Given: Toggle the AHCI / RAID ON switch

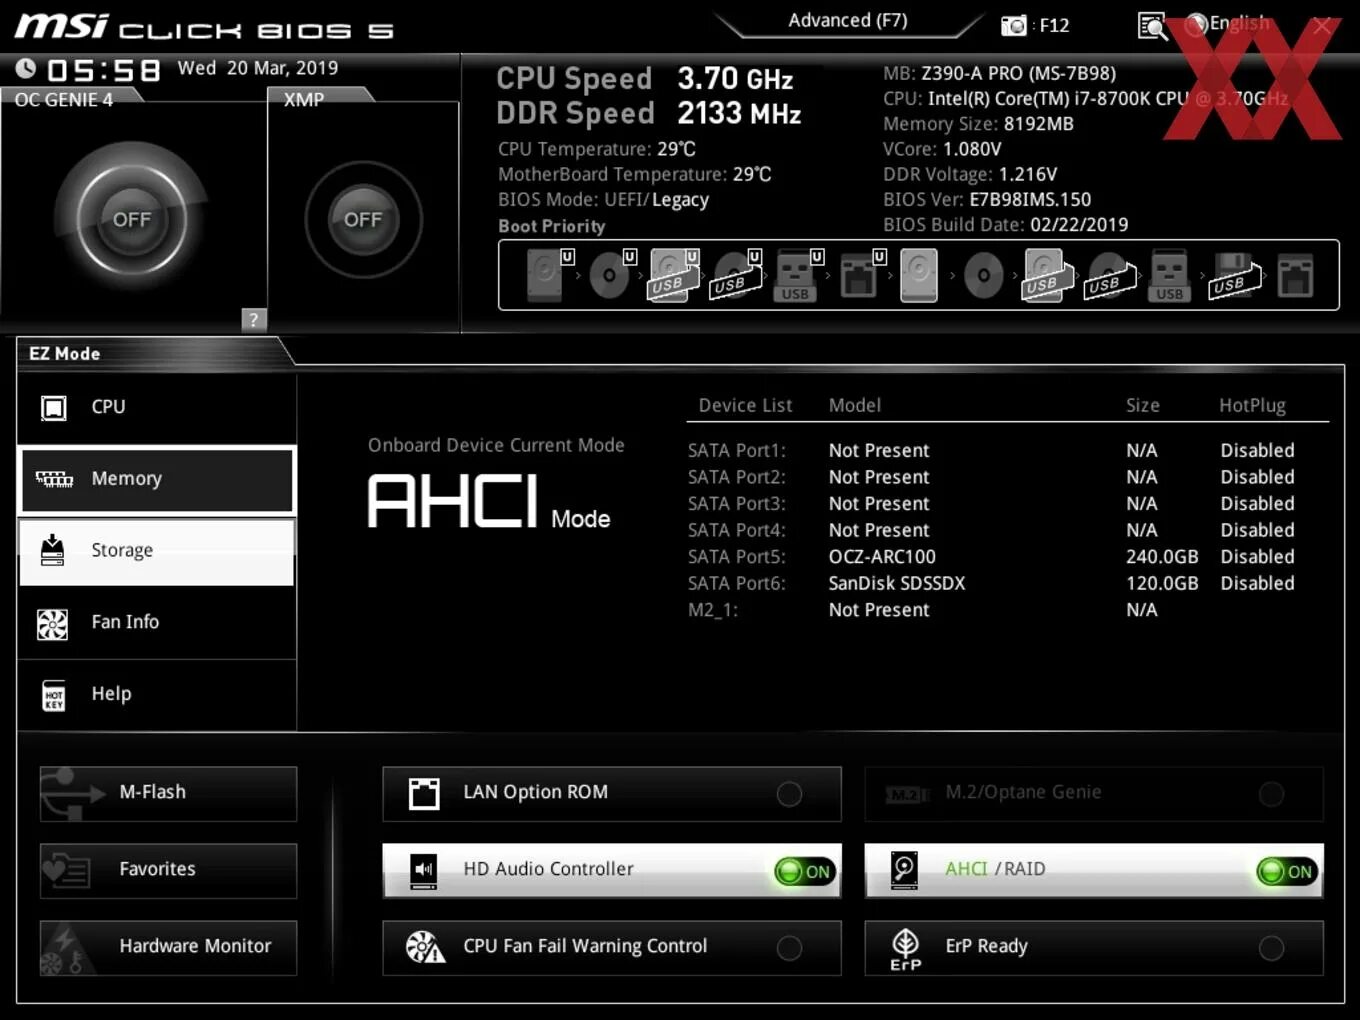Looking at the screenshot, I should pos(1287,871).
